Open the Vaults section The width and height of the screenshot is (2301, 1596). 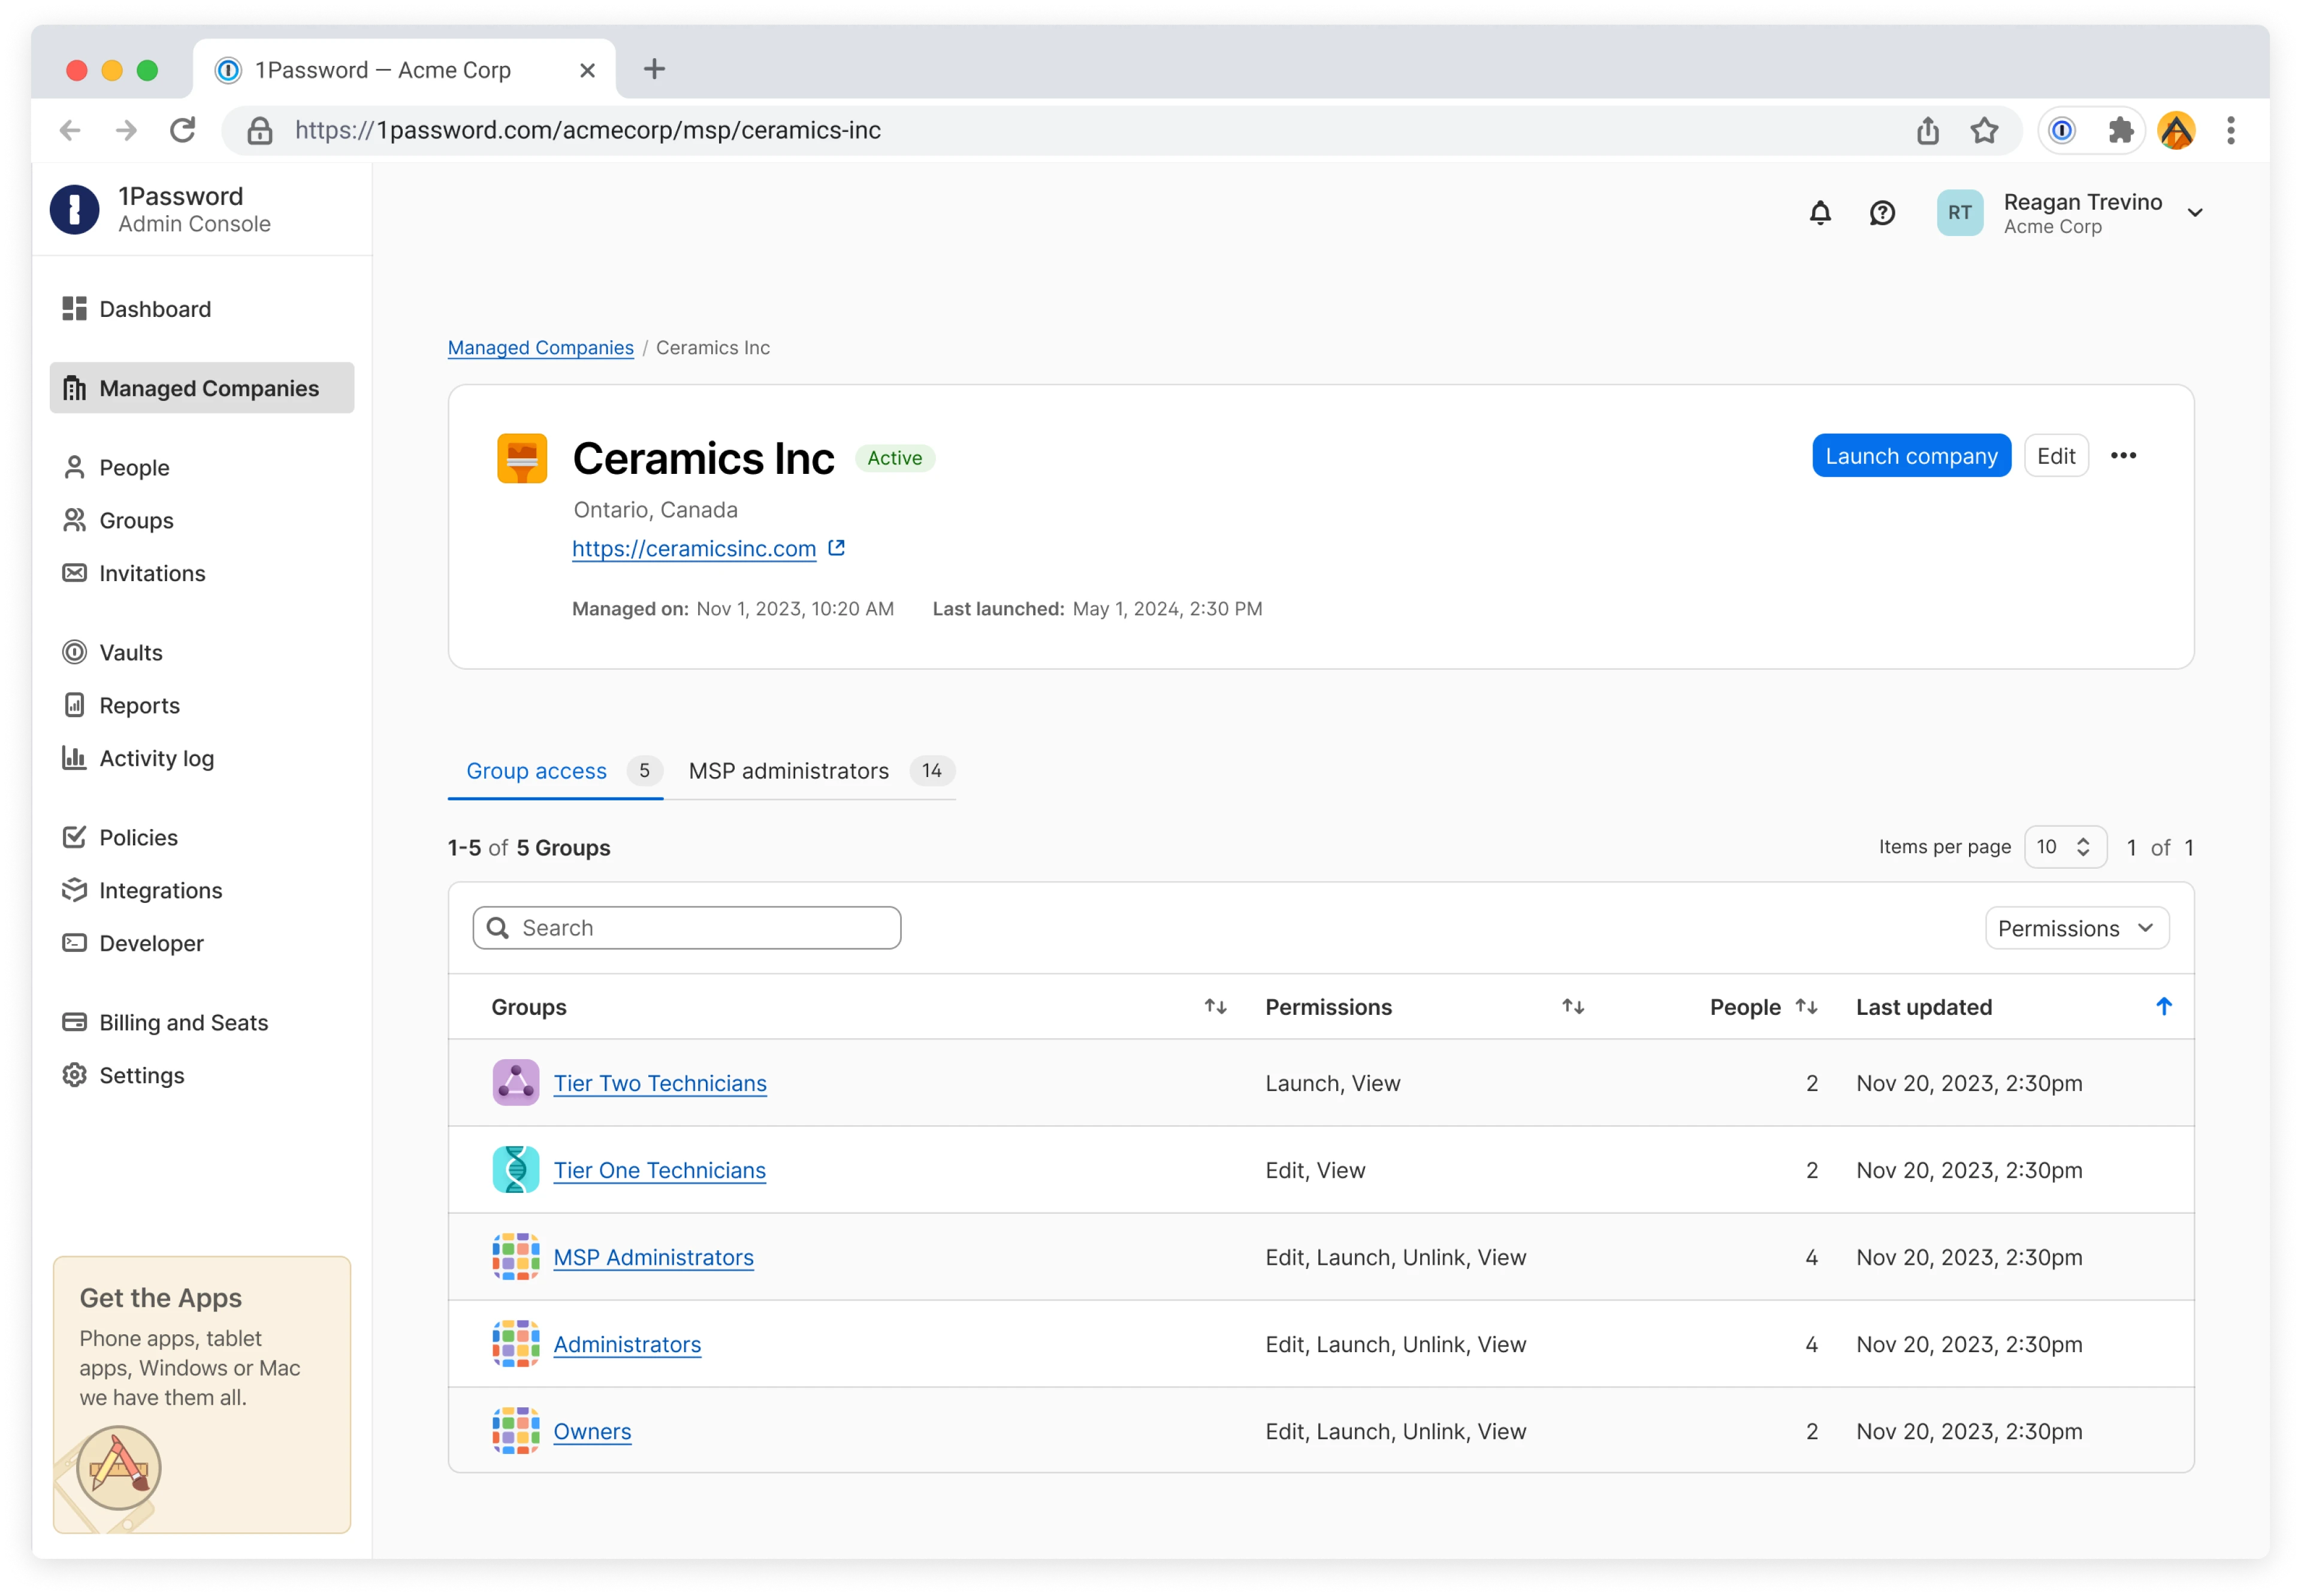pyautogui.click(x=130, y=652)
